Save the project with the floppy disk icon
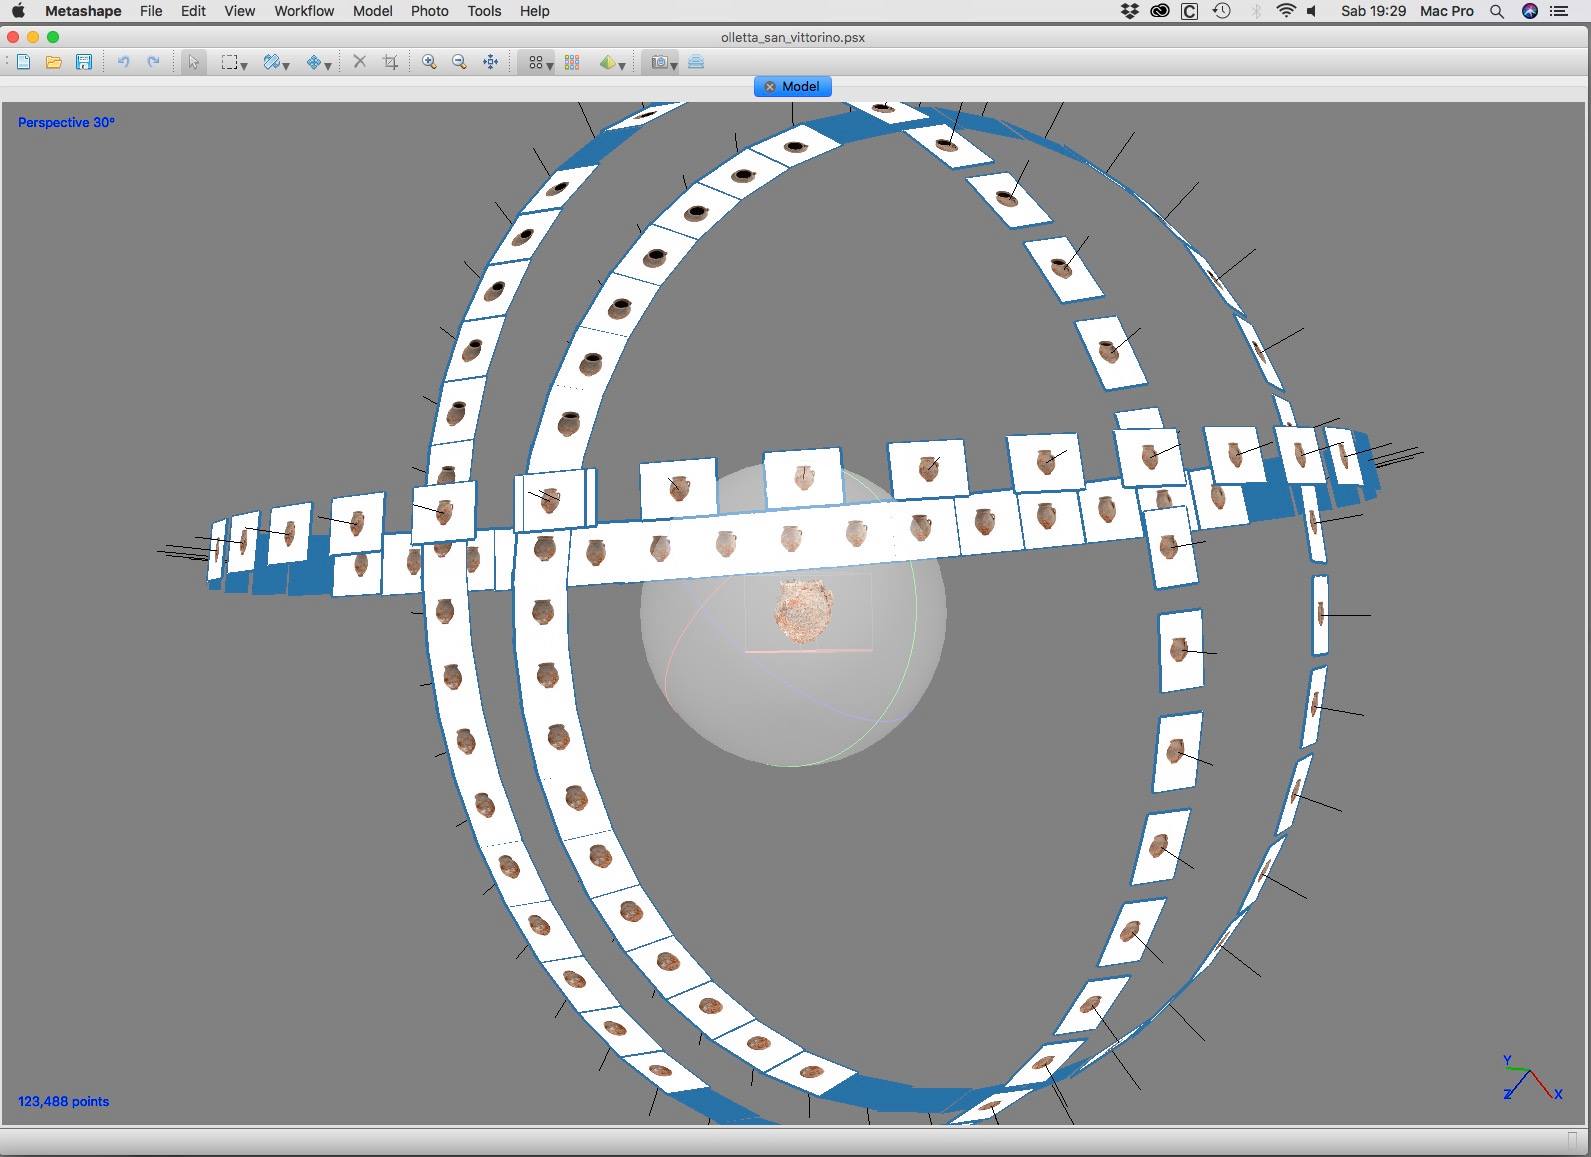This screenshot has height=1157, width=1591. click(84, 62)
